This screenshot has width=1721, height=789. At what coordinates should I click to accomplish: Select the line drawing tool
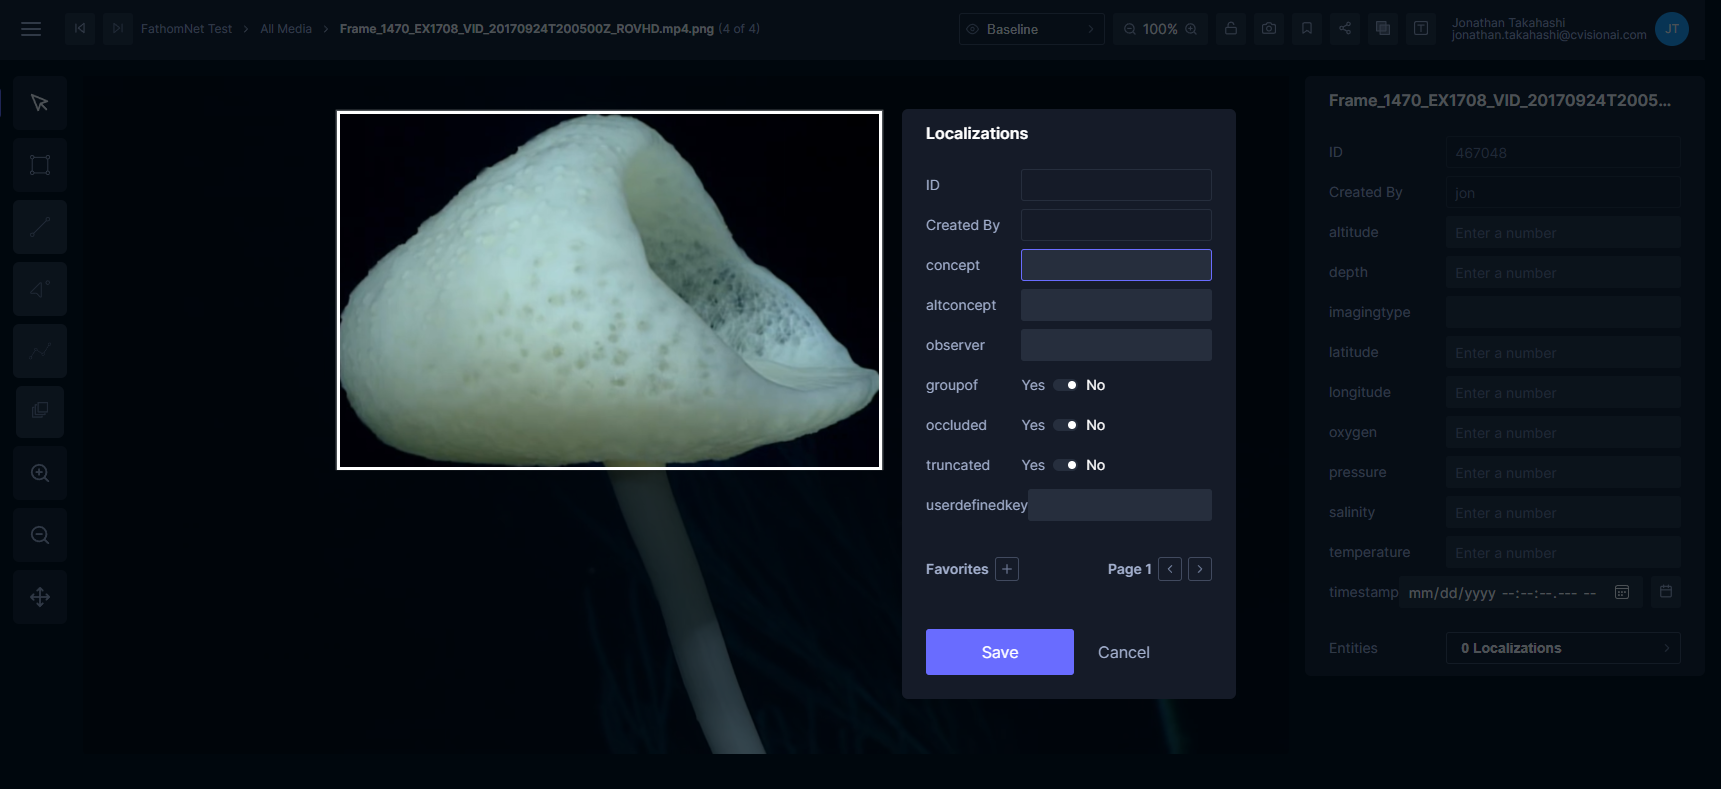point(40,227)
